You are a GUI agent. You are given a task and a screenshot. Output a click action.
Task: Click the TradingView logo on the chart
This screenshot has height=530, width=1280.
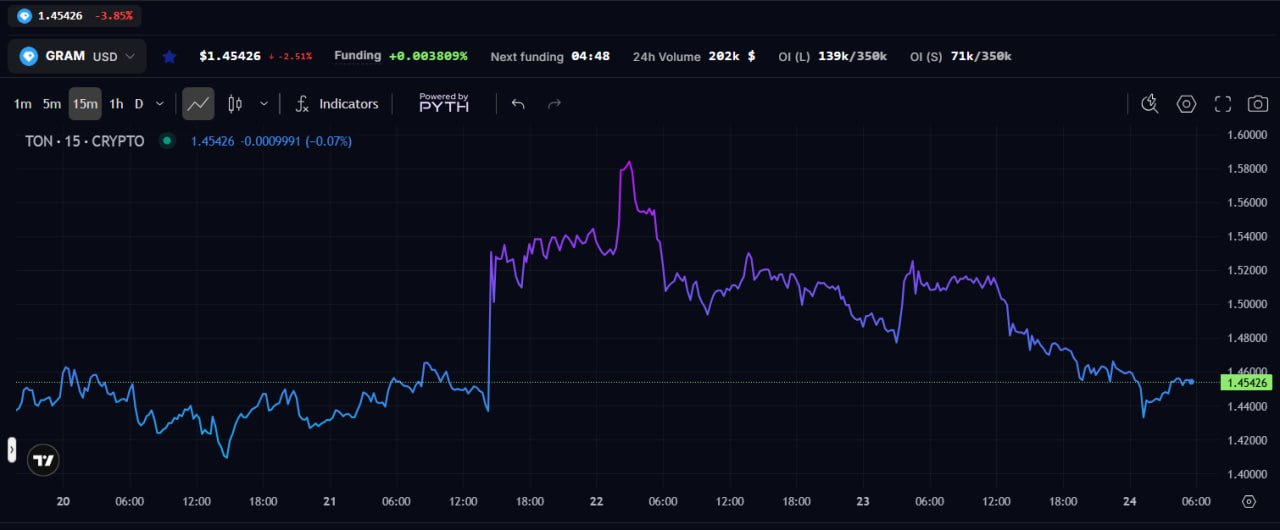[x=43, y=460]
